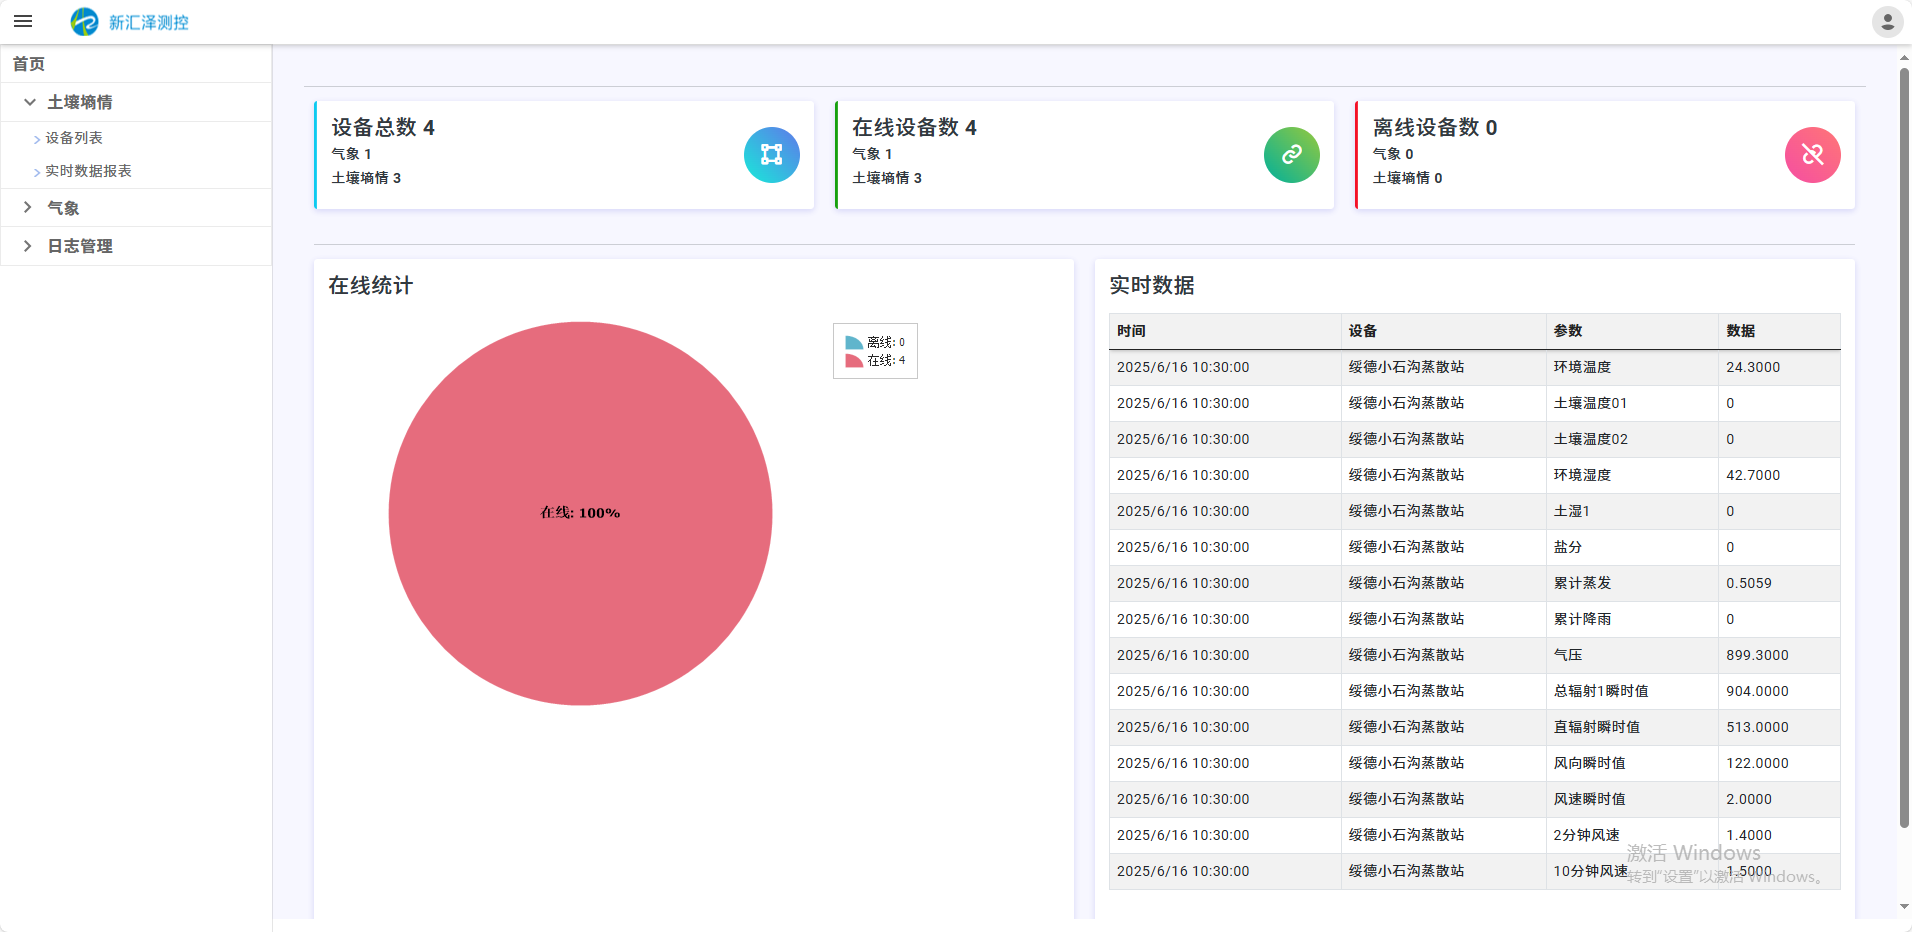The width and height of the screenshot is (1912, 932).
Task: Open the 设备列表 submenu item
Action: (x=73, y=138)
